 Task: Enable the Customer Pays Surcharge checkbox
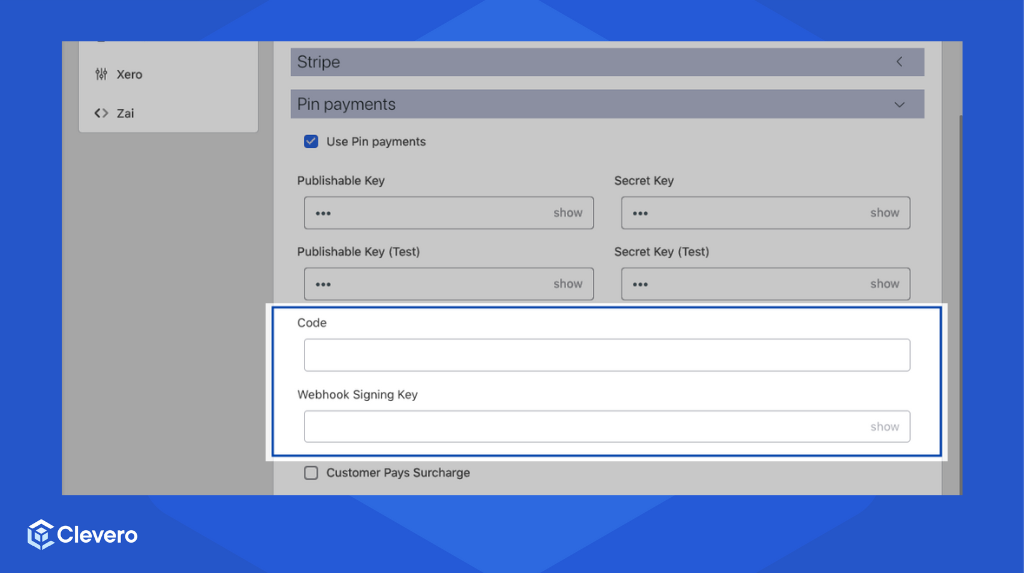311,473
